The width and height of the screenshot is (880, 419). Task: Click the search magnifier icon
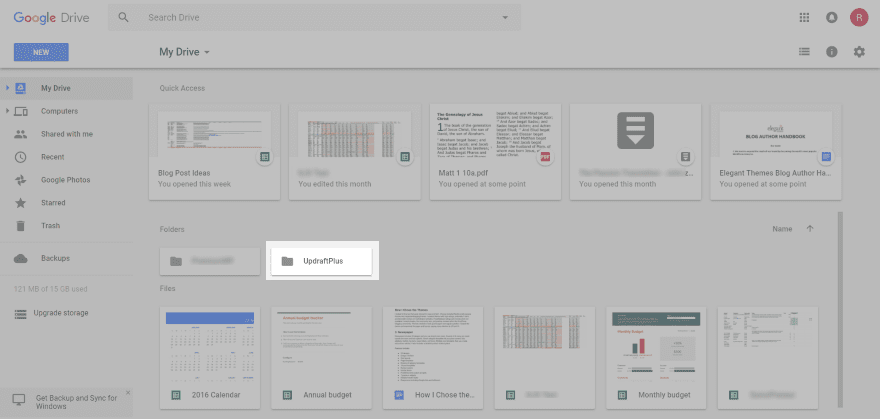coord(123,17)
